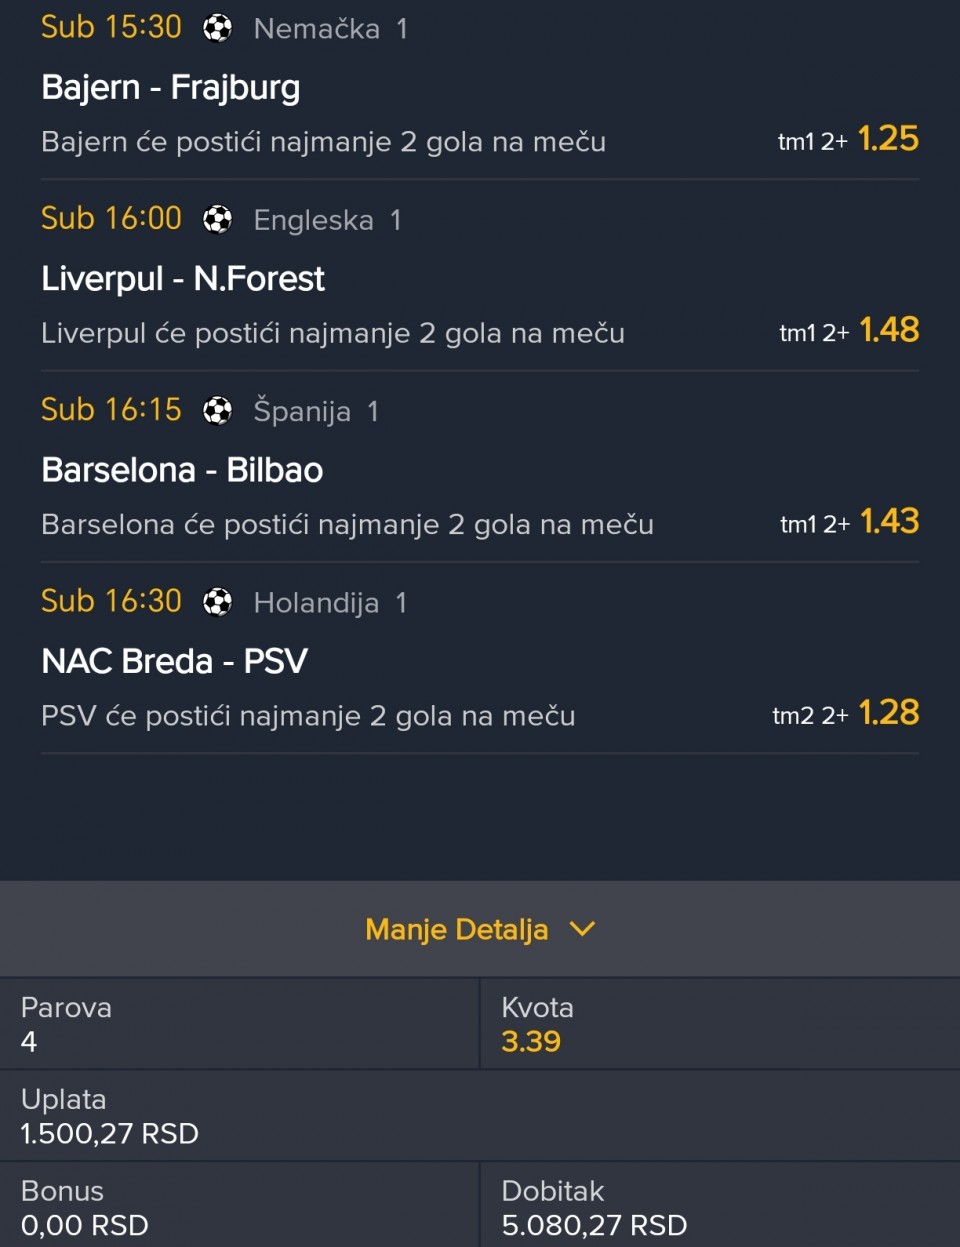The image size is (960, 1247).
Task: Click the Bonus amount 0,00 RSD
Action: click(x=85, y=1225)
